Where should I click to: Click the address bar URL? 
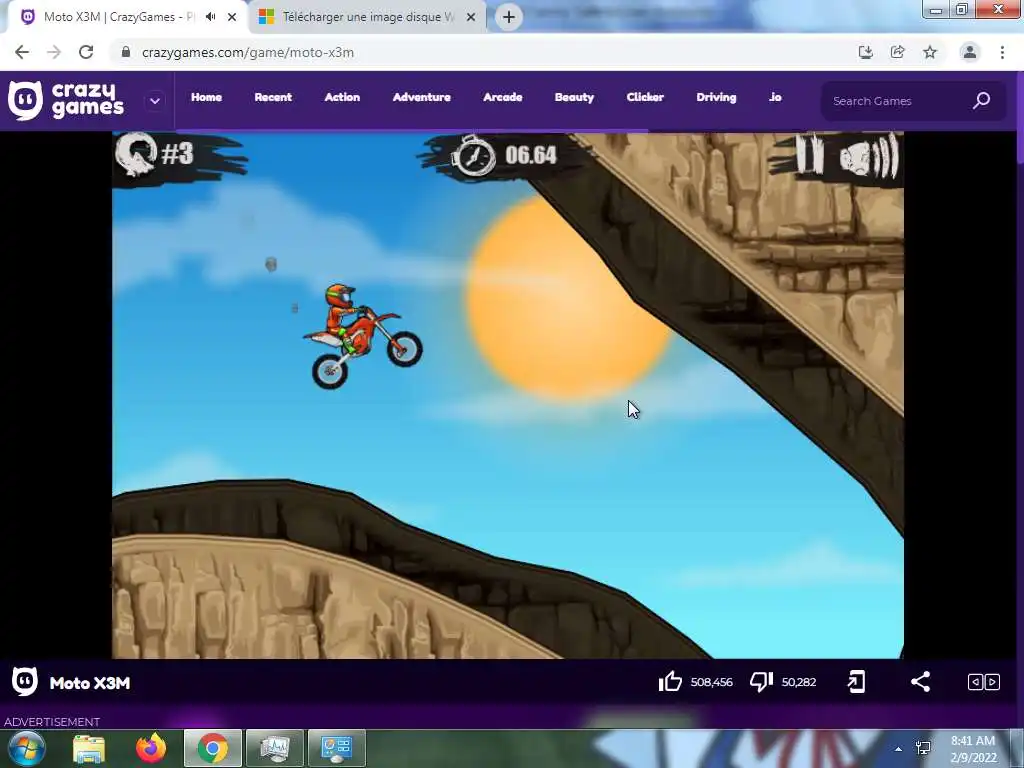248,52
